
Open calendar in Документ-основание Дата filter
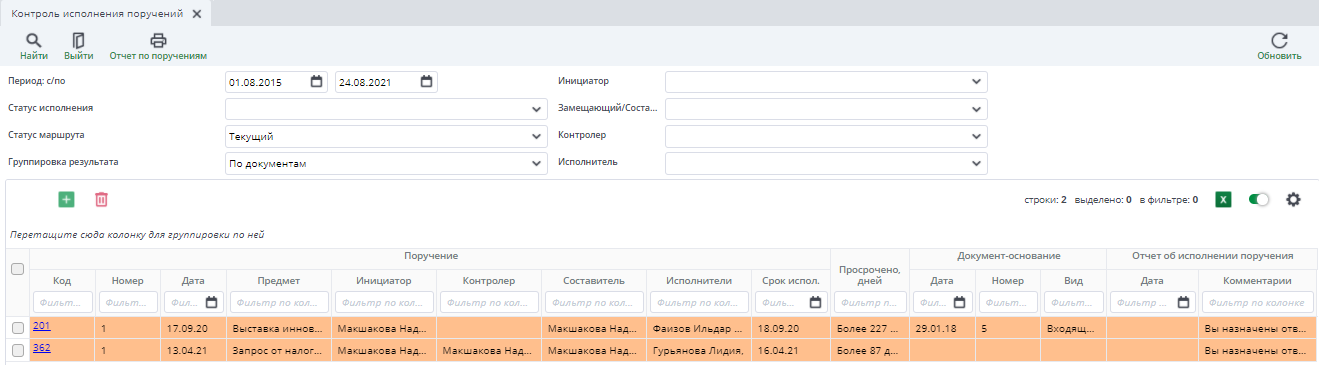[960, 302]
